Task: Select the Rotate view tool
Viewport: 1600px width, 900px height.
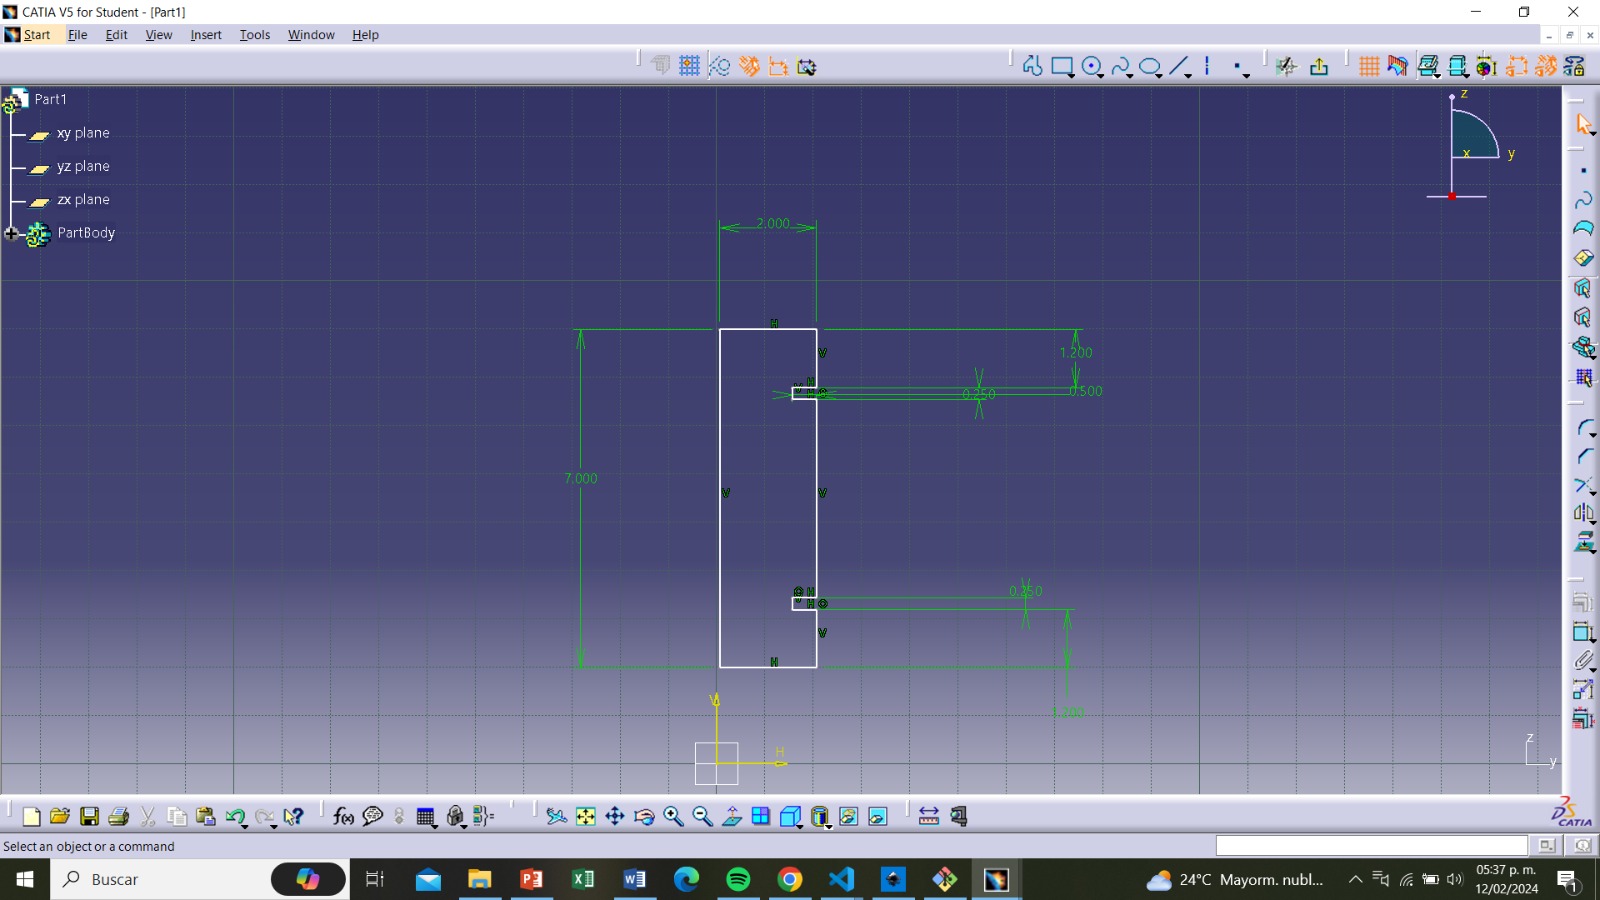Action: pos(644,817)
